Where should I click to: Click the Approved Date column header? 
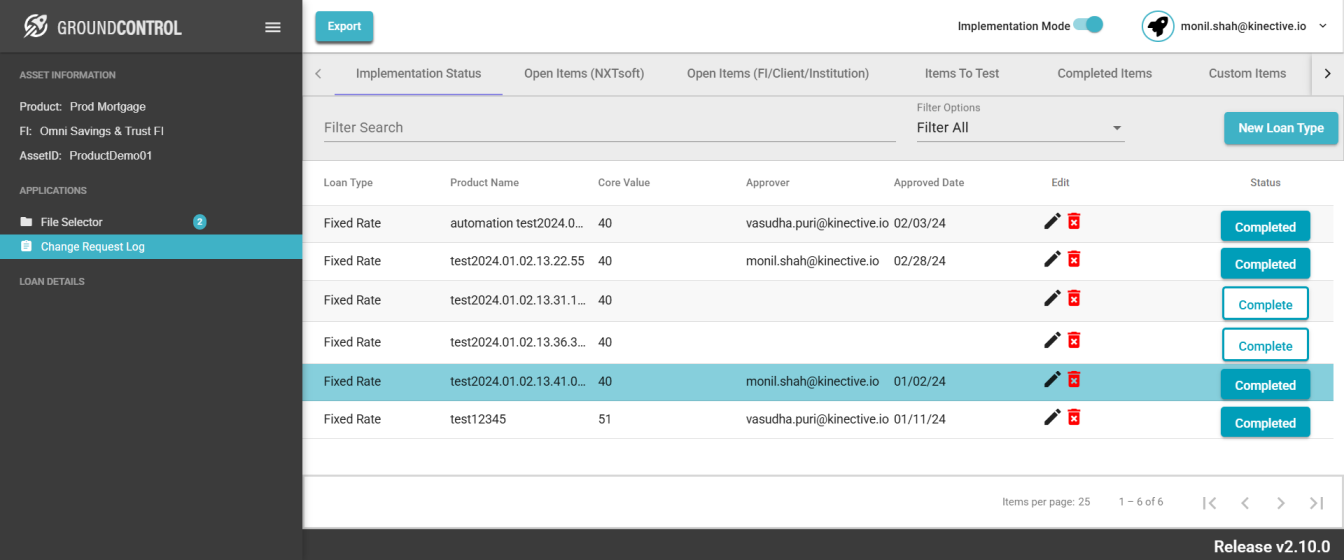click(929, 183)
